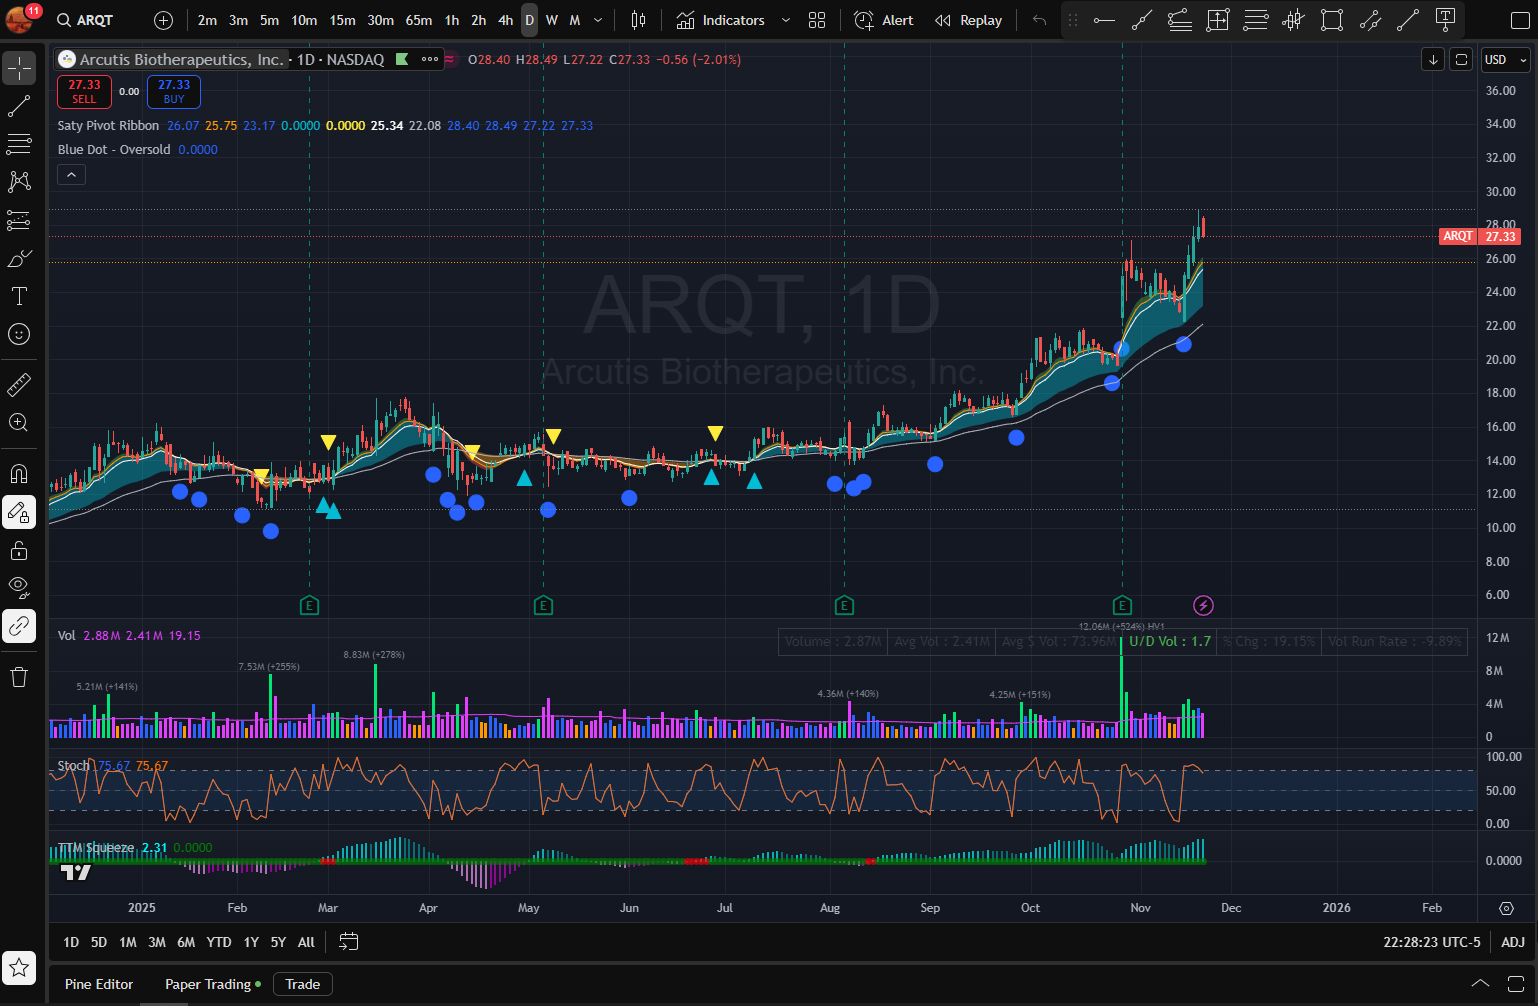Open the Indicators dialog

[721, 20]
